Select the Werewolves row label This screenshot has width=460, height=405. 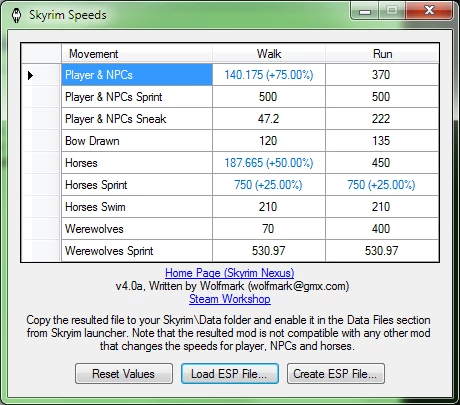coord(137,229)
